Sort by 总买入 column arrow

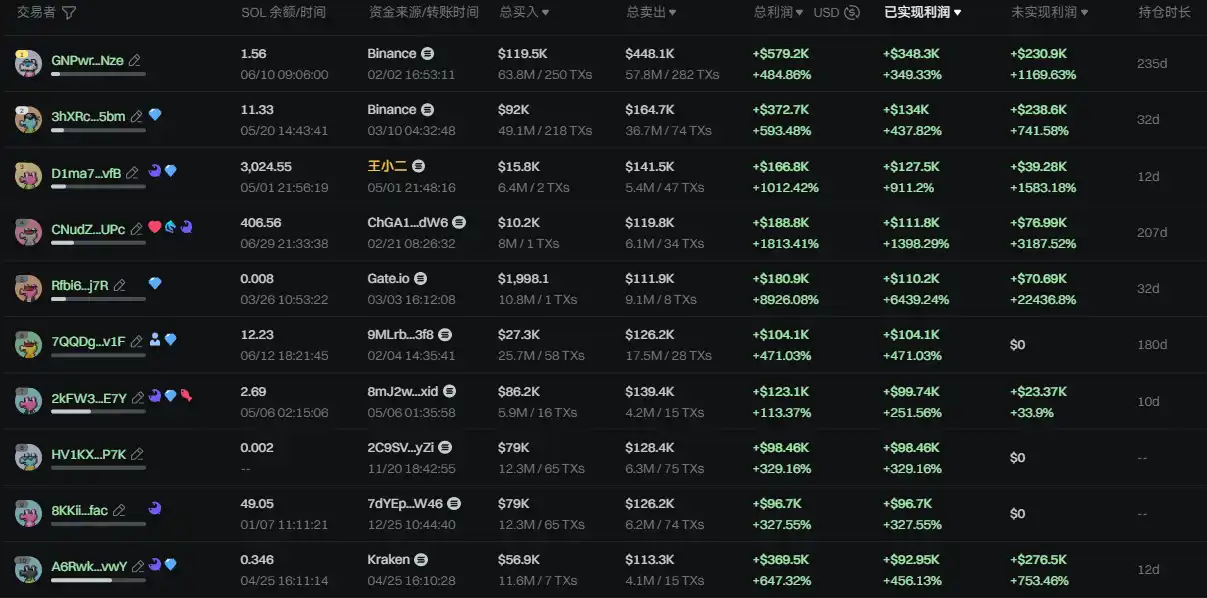tap(545, 13)
